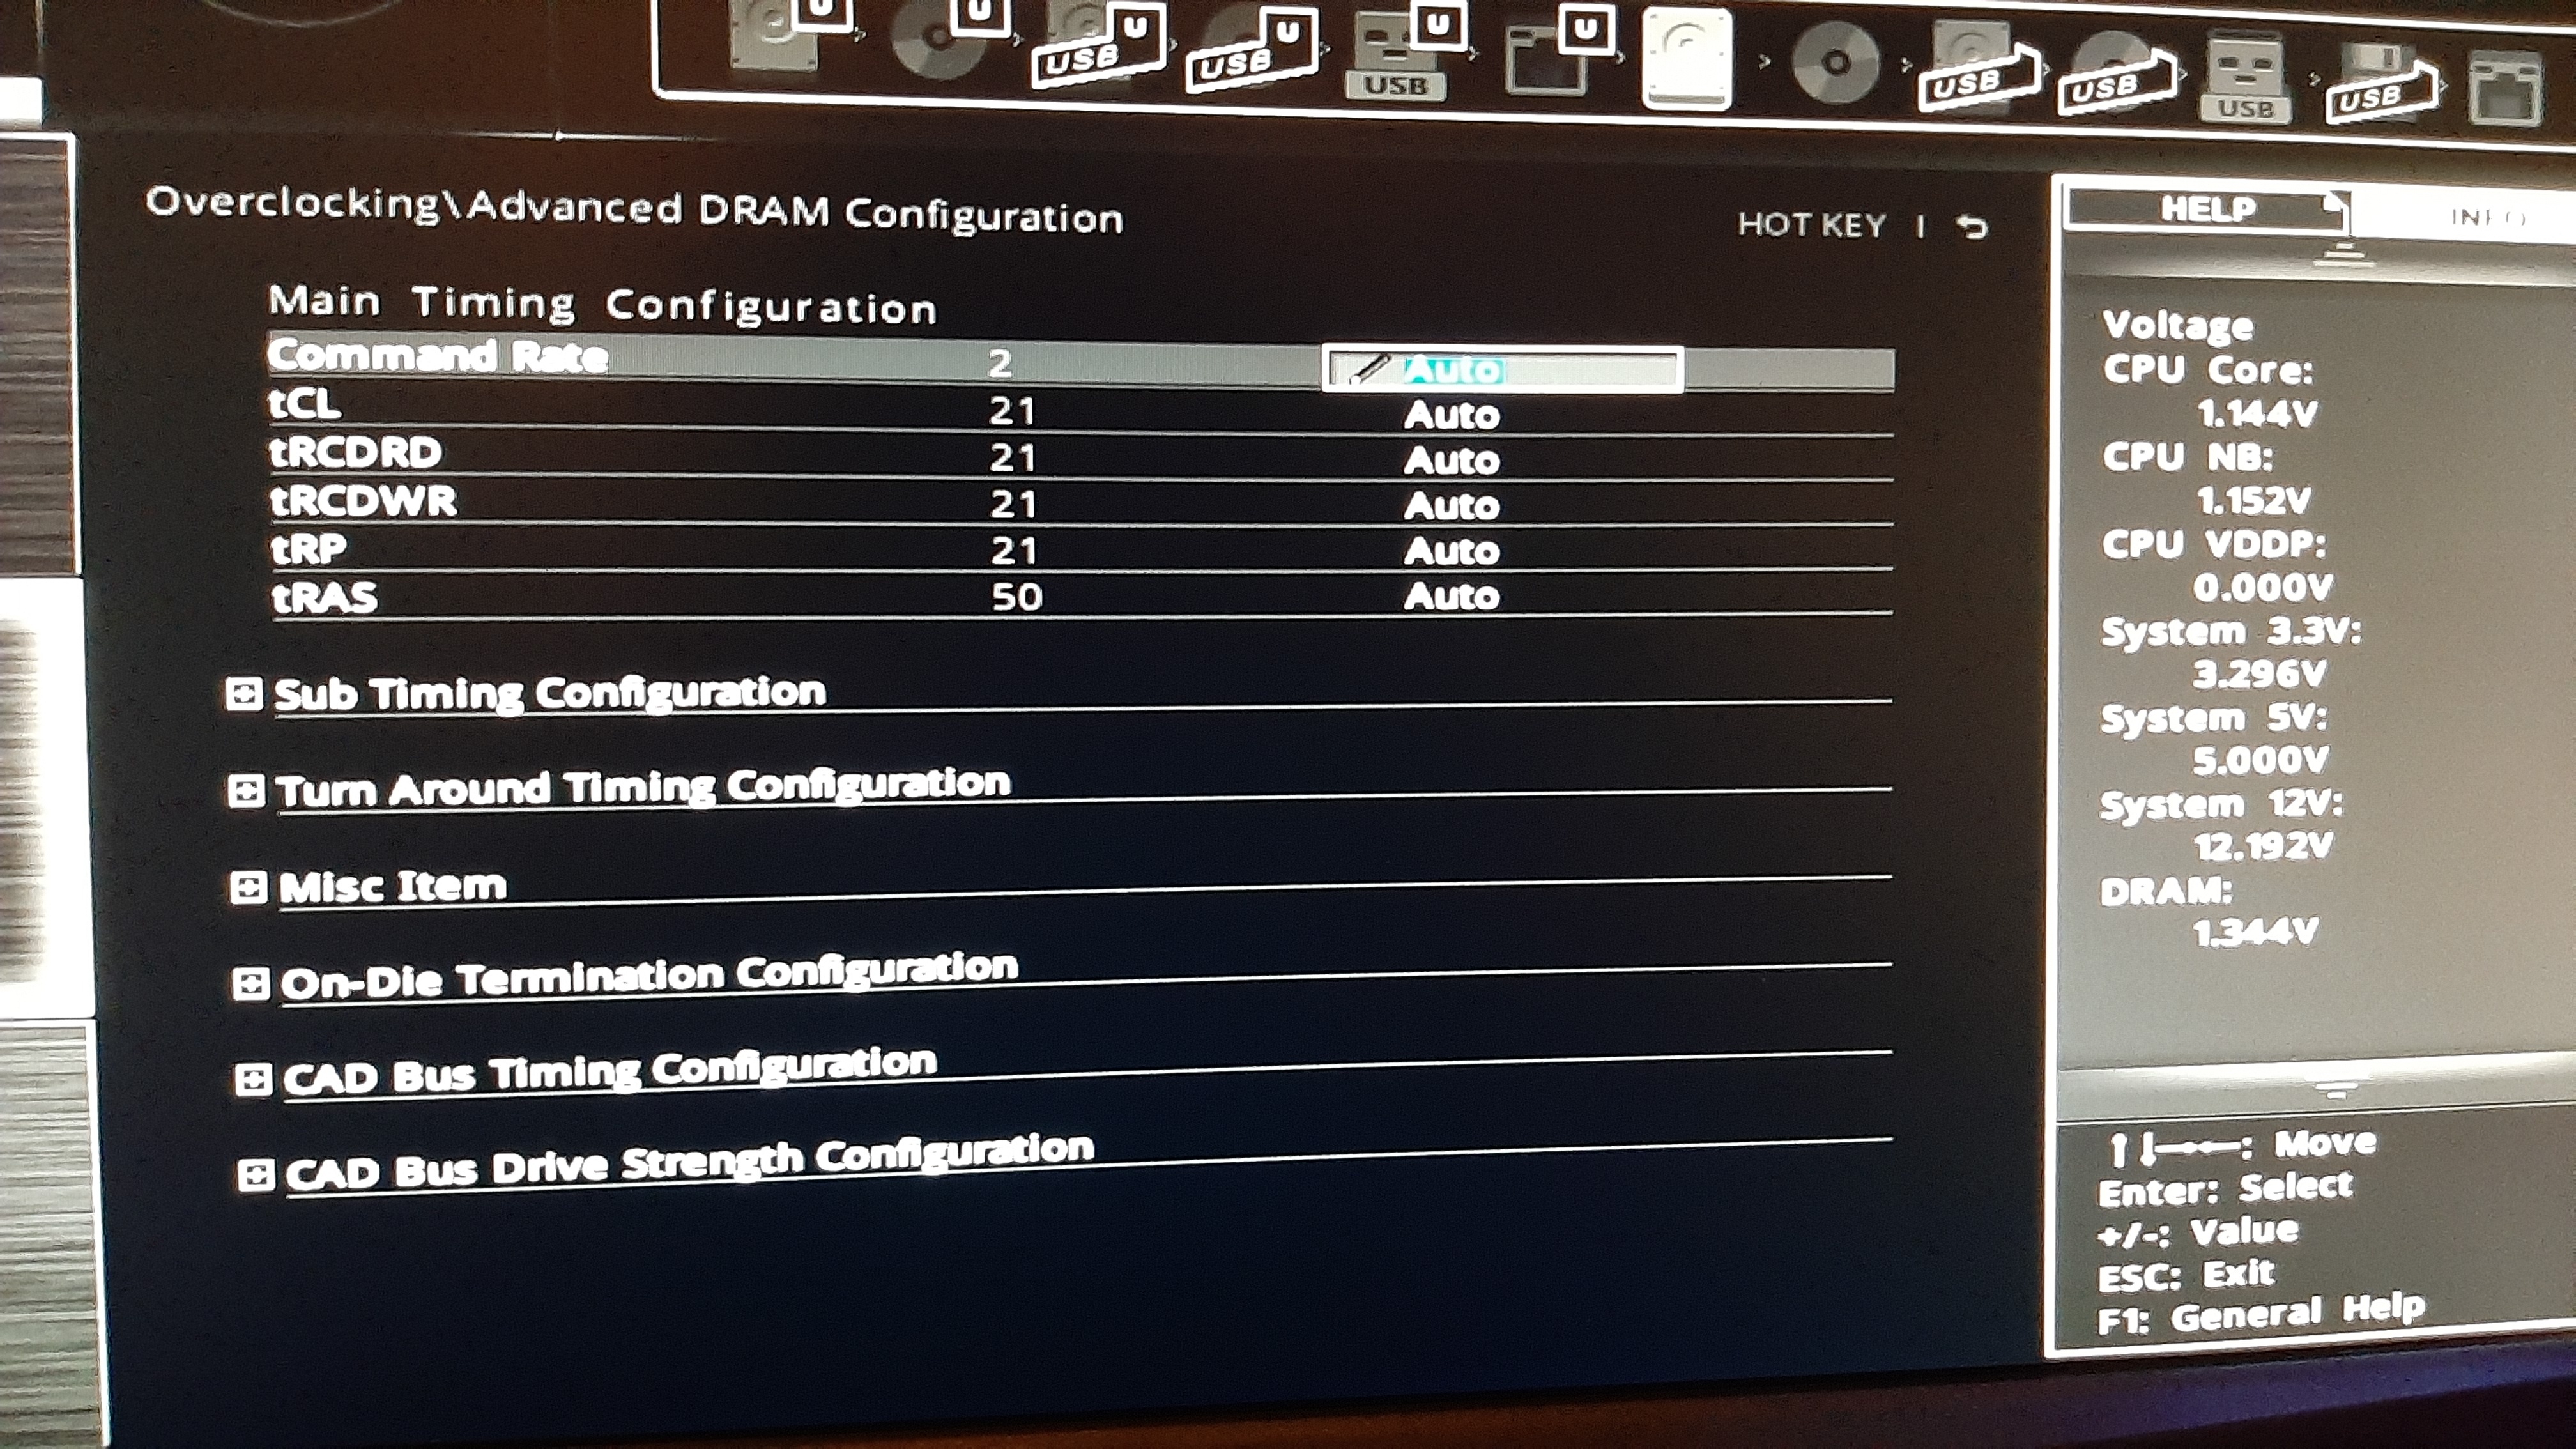Select the tRAS Auto value
This screenshot has width=2576, height=1449.
pos(1451,597)
